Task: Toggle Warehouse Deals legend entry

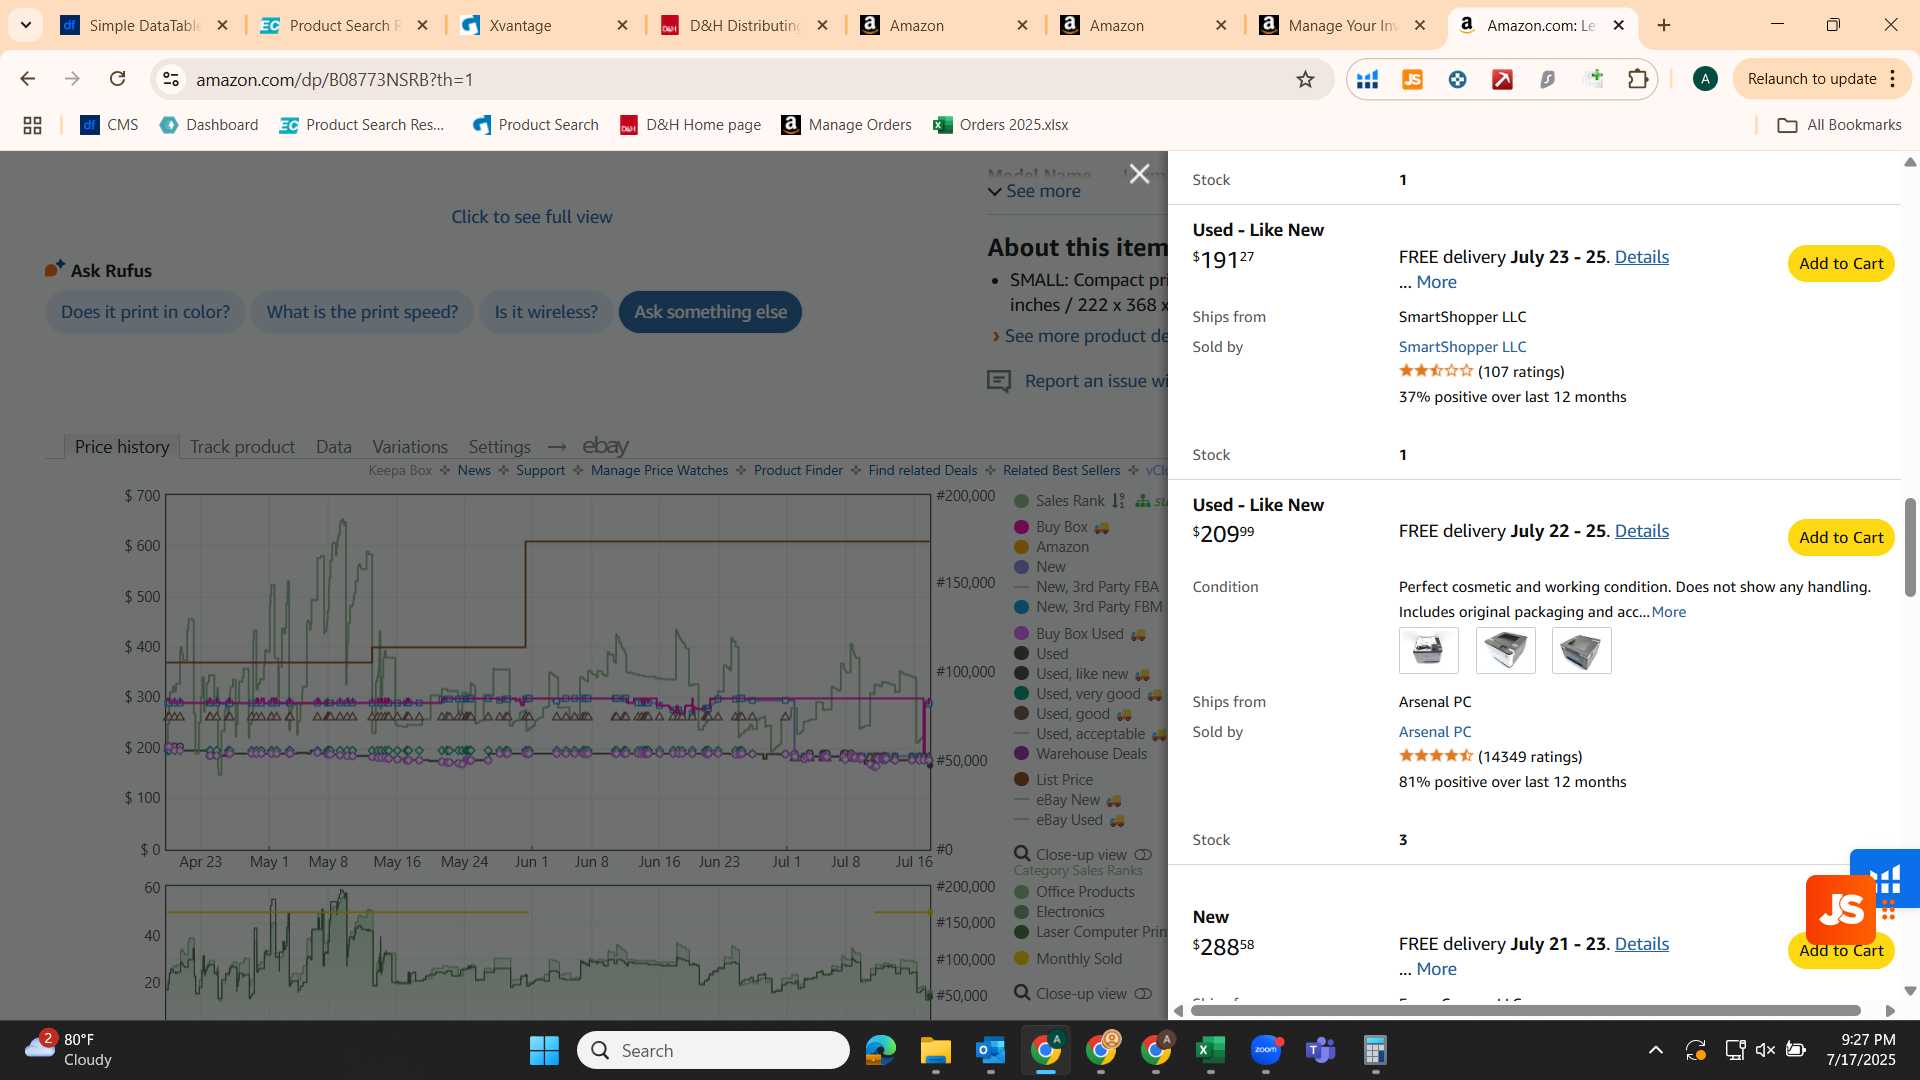Action: click(x=1080, y=754)
